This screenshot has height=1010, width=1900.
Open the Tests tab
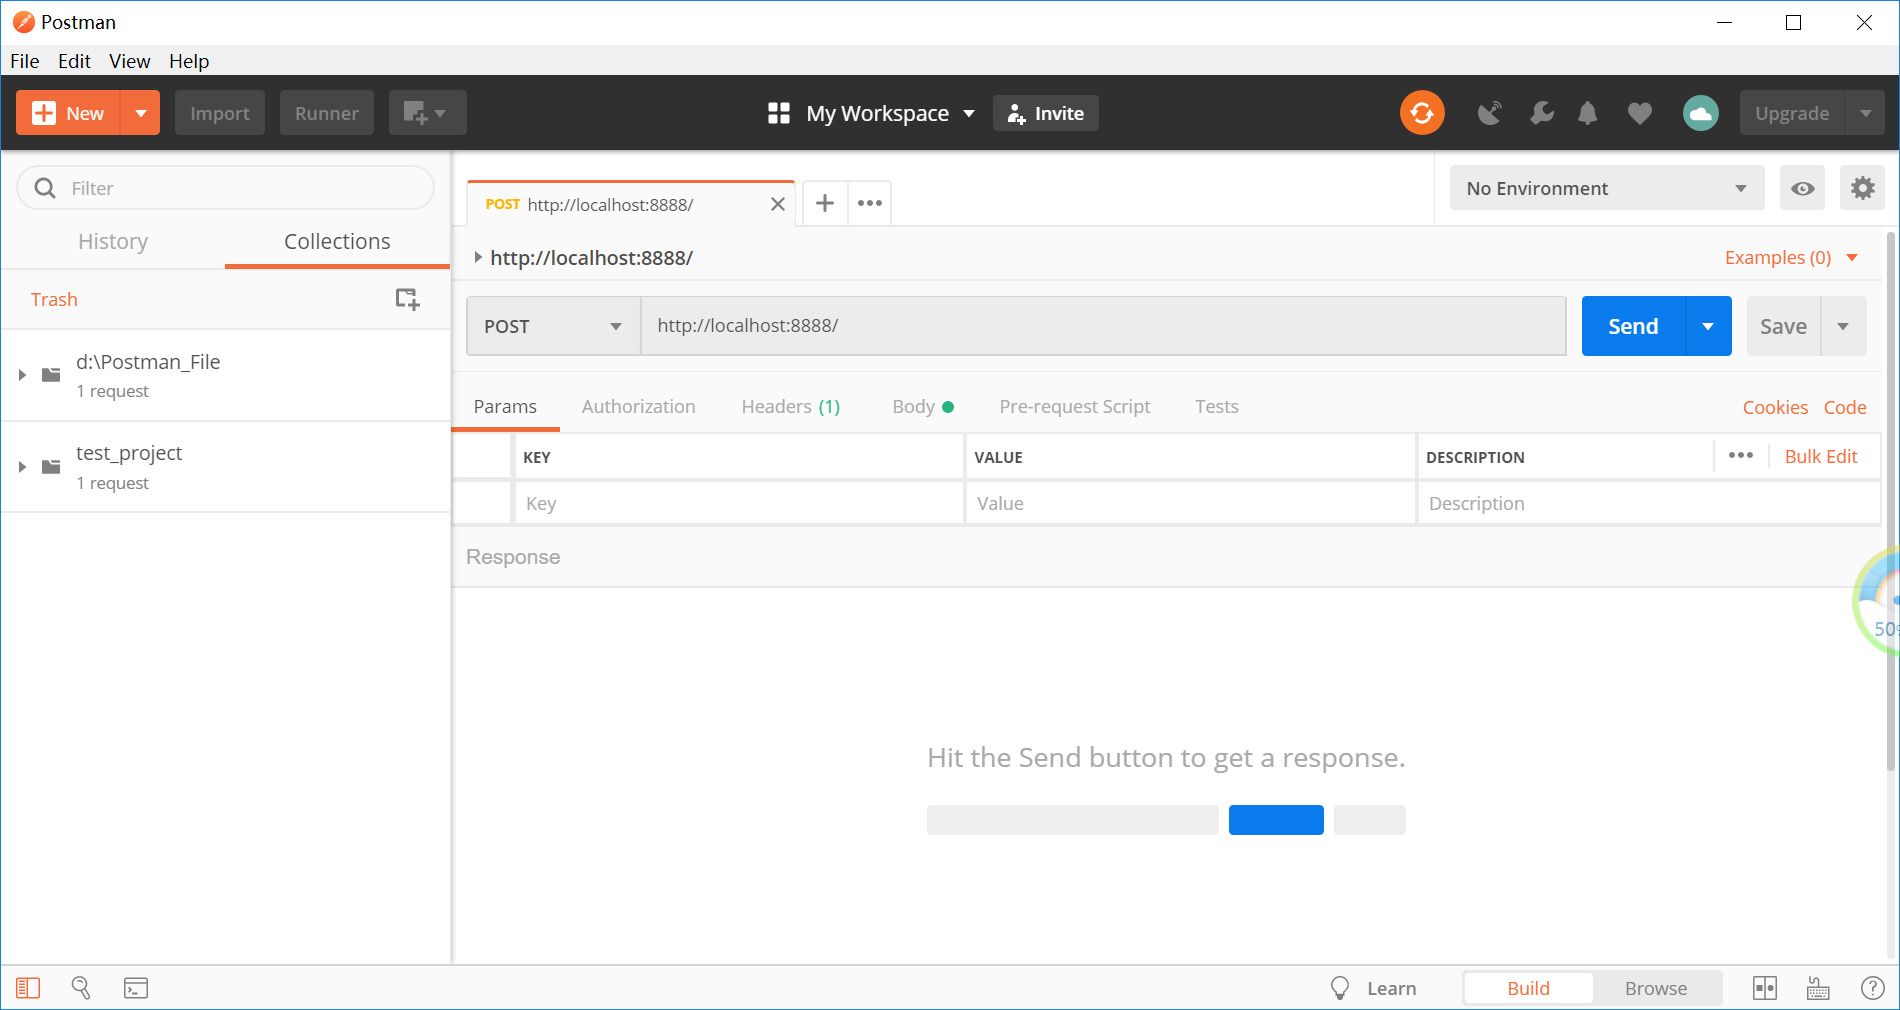click(1217, 406)
